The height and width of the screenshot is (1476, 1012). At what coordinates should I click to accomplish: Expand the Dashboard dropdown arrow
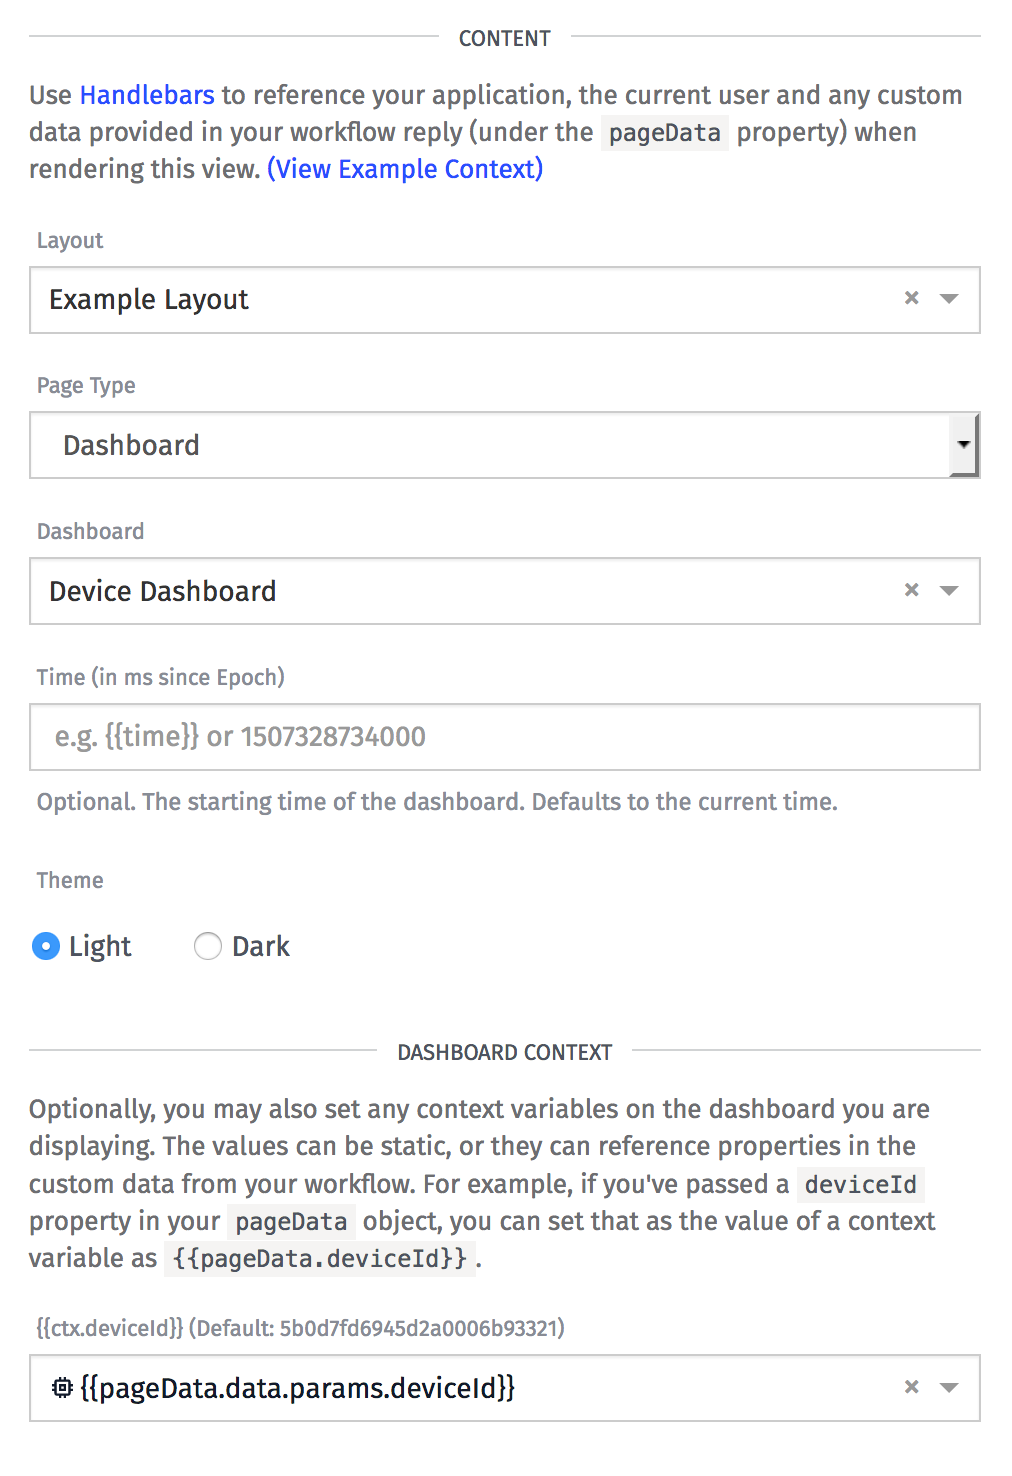click(949, 591)
